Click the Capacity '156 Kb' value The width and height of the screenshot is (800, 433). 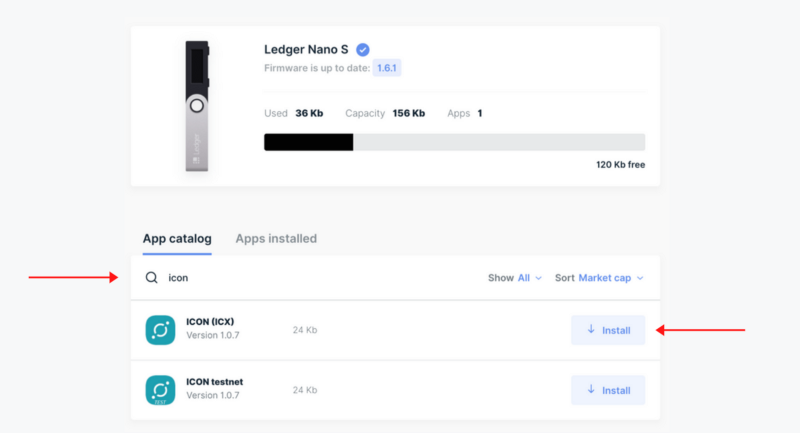tap(409, 113)
